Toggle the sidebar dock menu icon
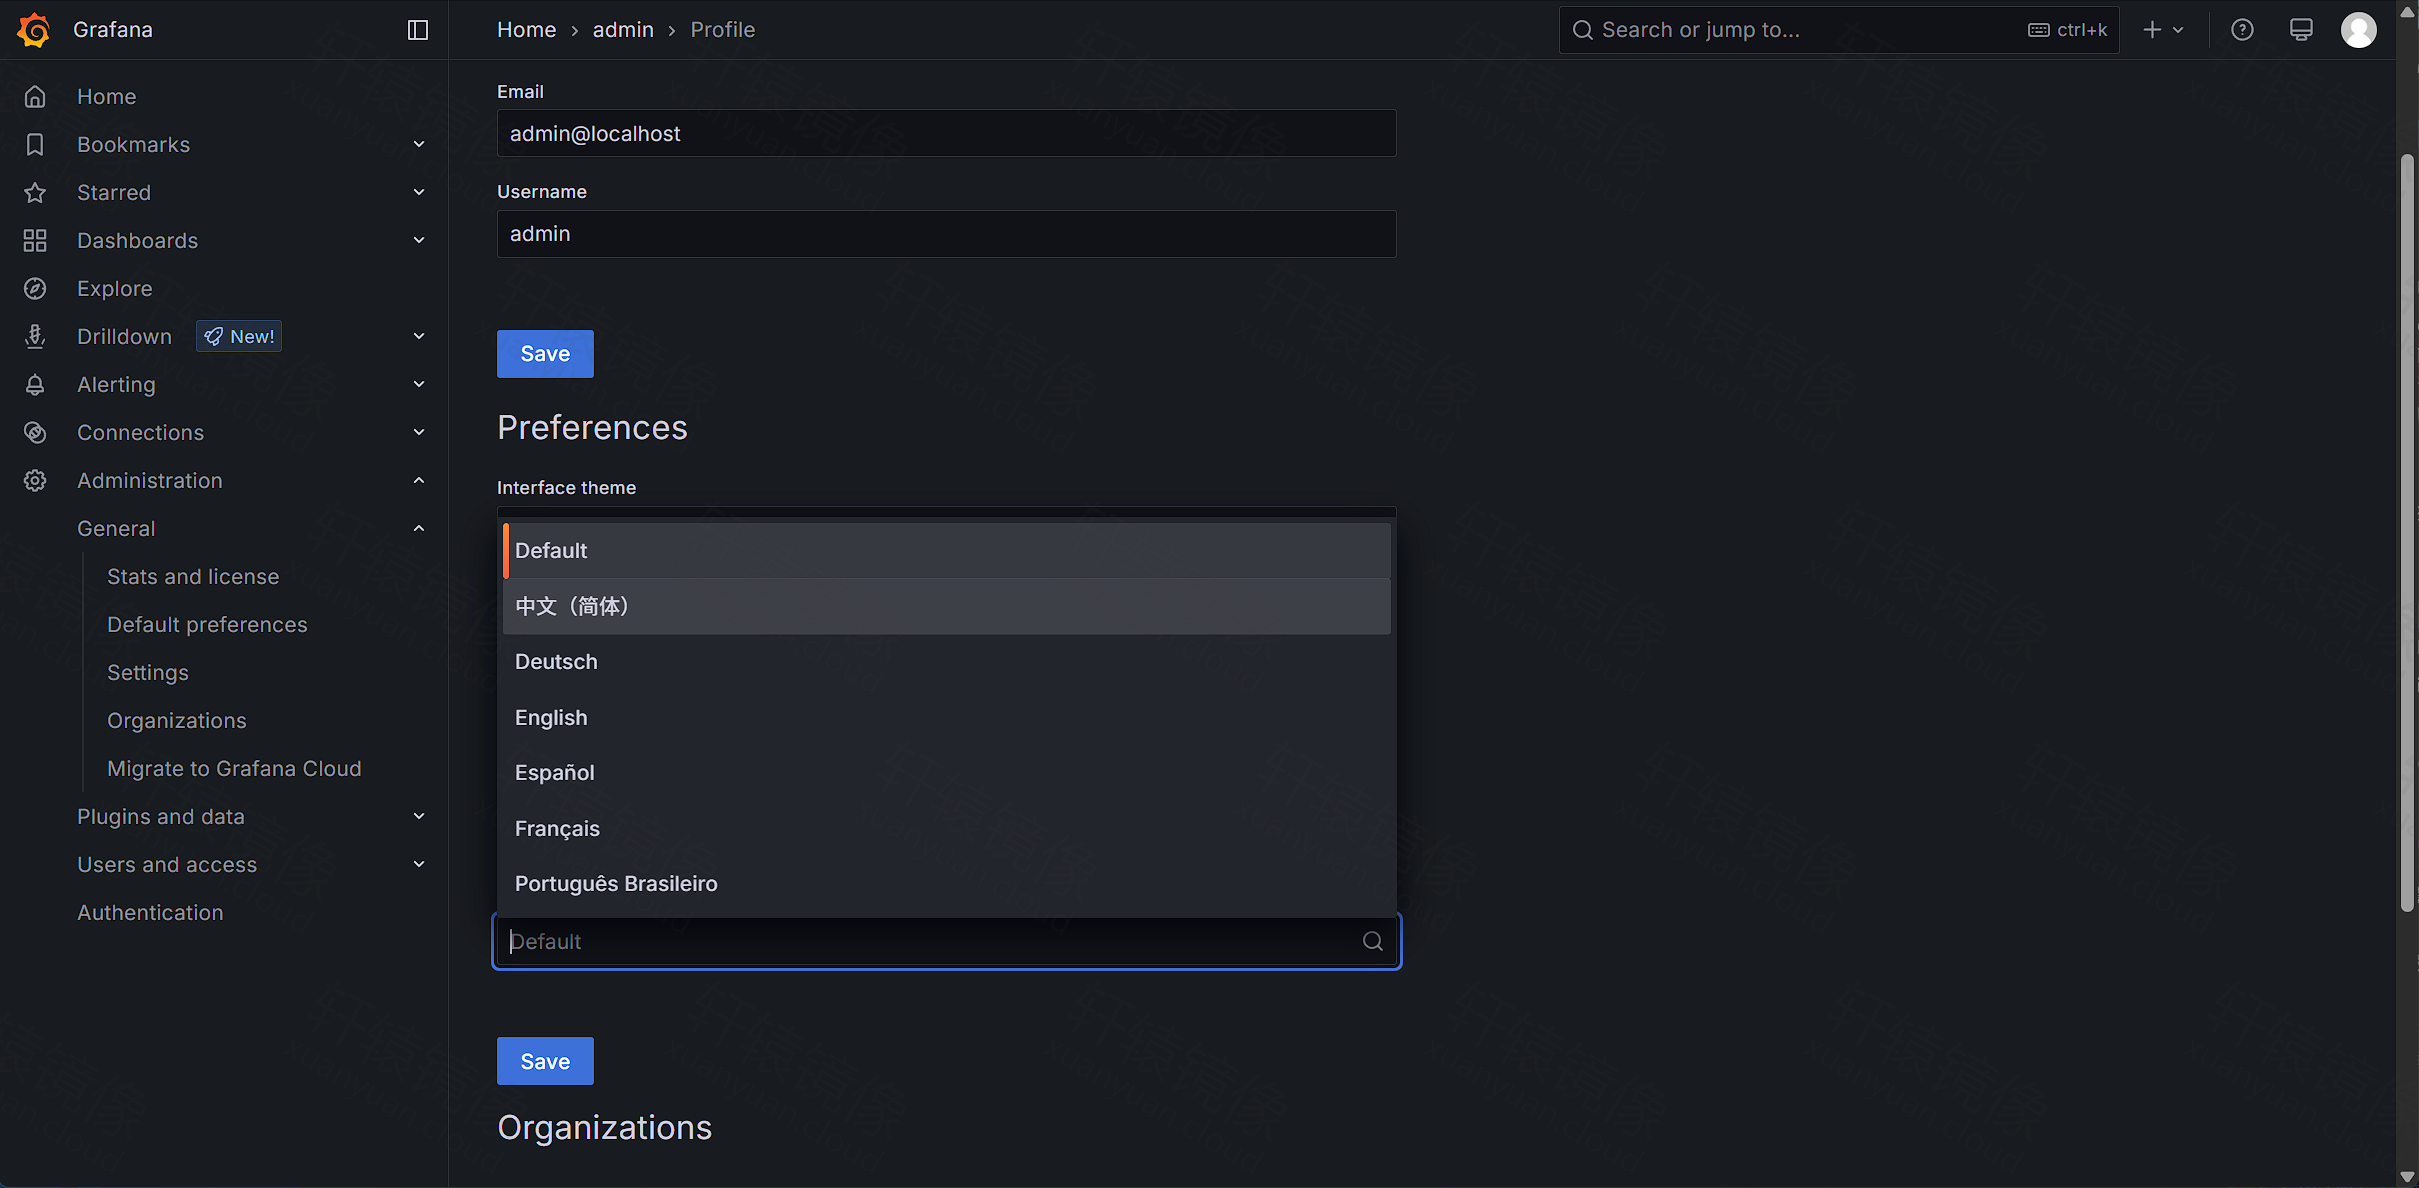The width and height of the screenshot is (2419, 1188). pyautogui.click(x=418, y=30)
